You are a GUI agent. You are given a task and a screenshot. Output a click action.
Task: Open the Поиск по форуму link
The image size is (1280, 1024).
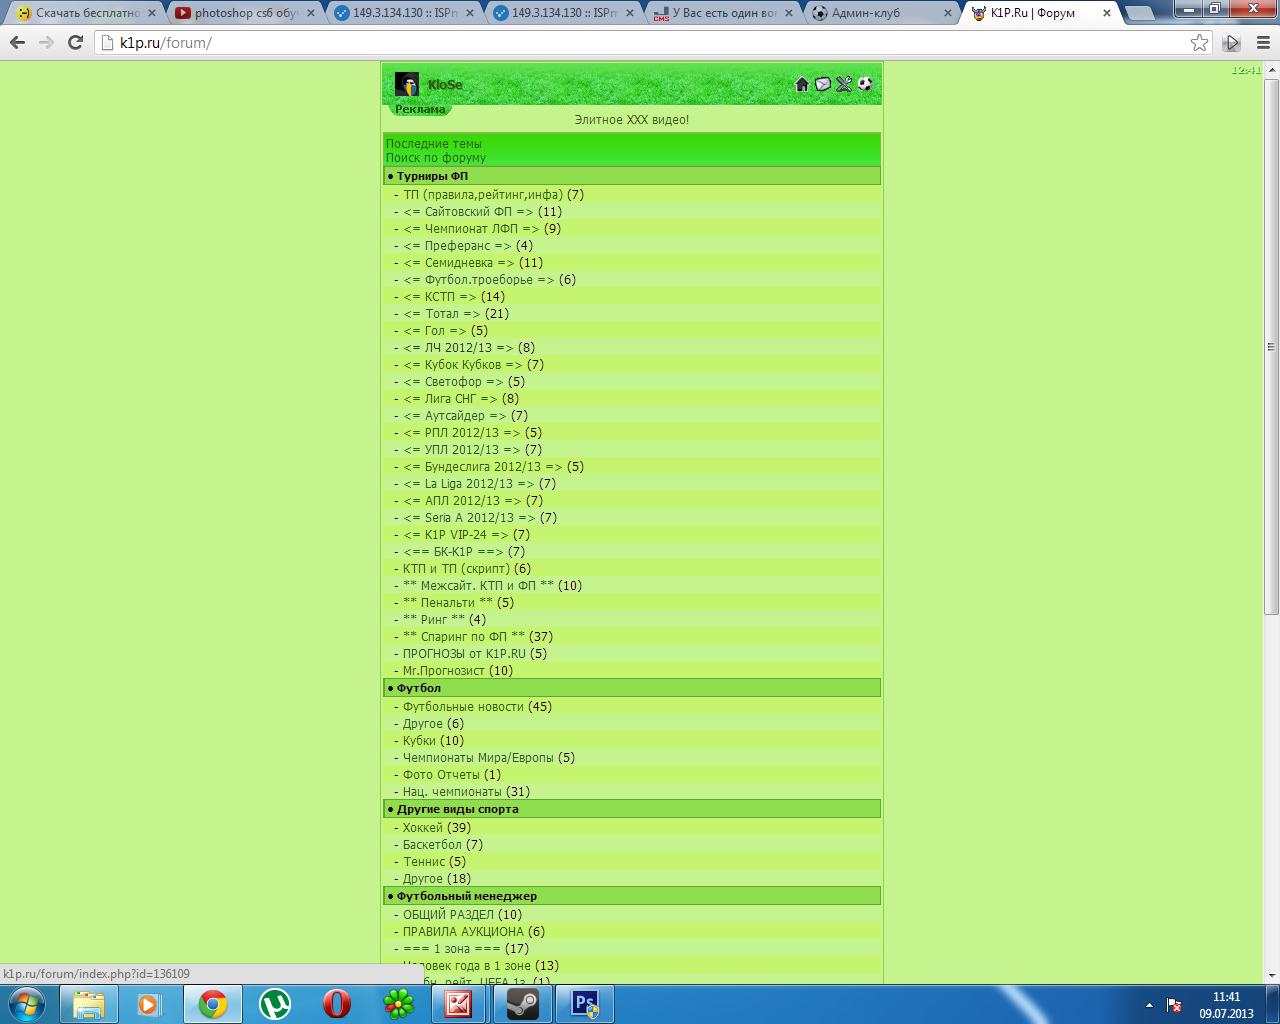(436, 158)
